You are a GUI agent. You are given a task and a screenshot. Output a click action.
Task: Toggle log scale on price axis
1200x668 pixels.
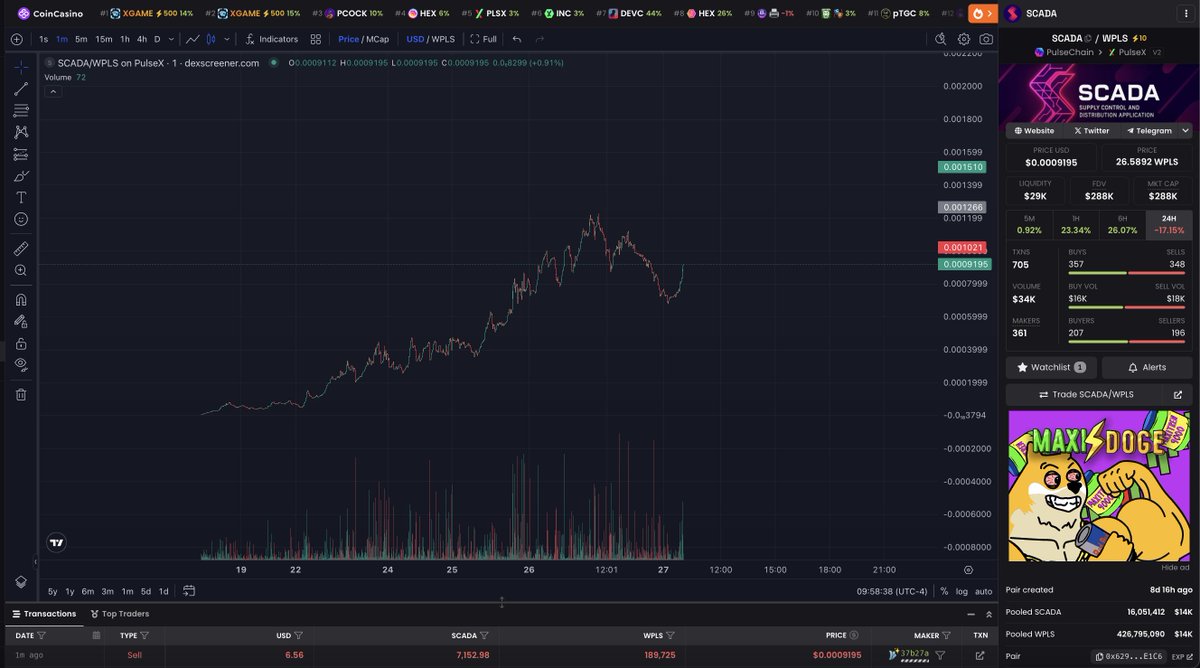(x=962, y=591)
